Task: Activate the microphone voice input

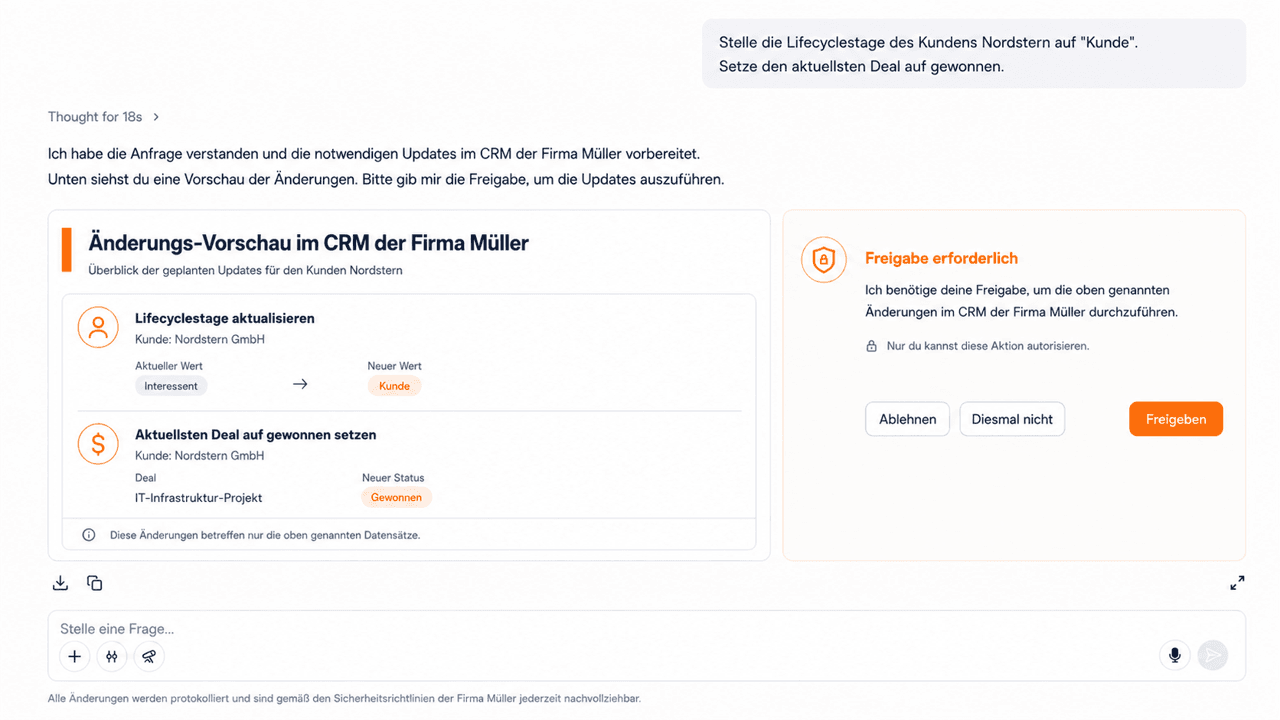Action: 1175,655
